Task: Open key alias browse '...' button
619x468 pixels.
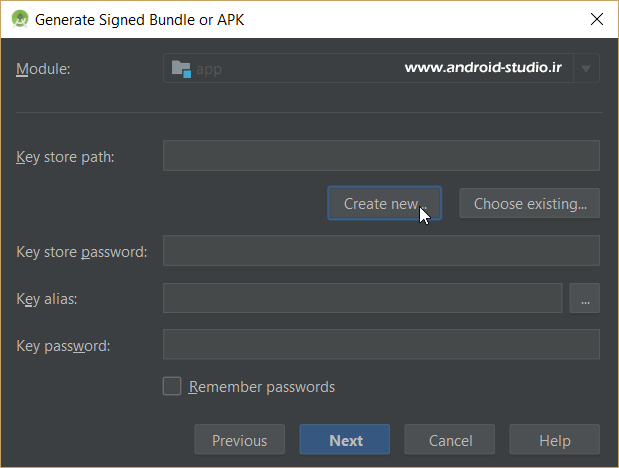Action: tap(584, 298)
